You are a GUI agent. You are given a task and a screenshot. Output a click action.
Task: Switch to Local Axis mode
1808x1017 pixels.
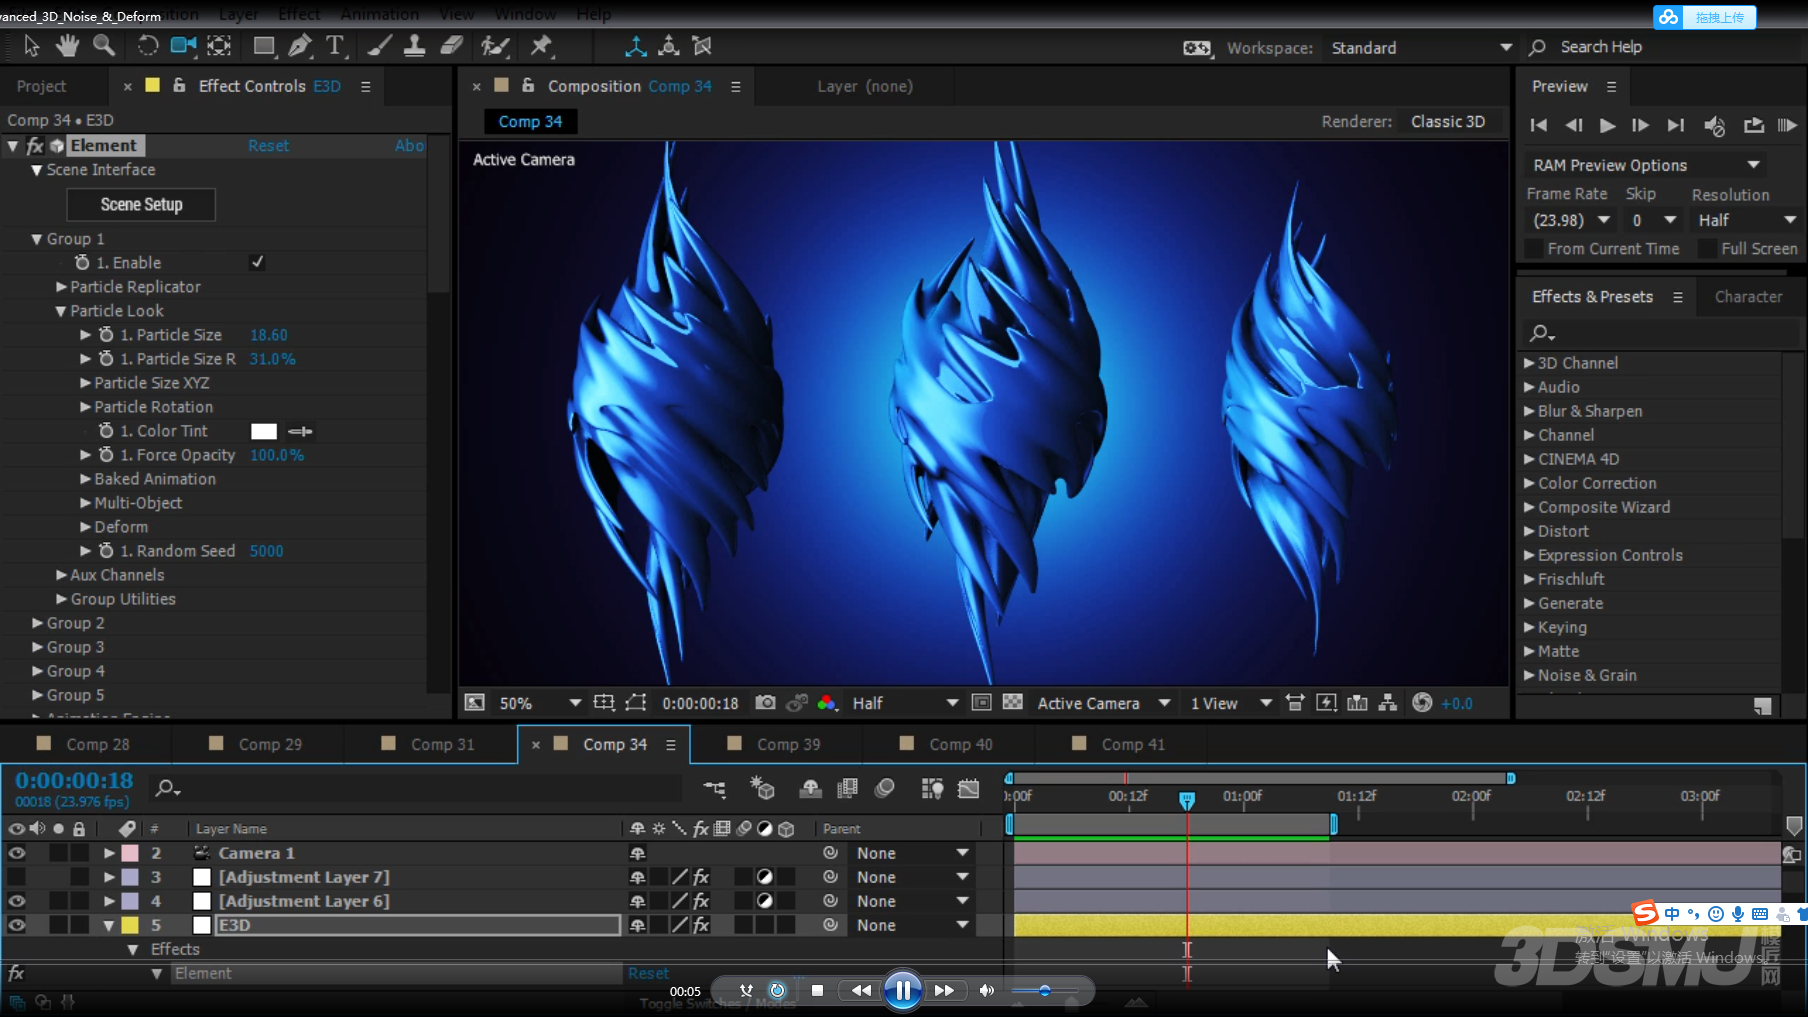[636, 46]
